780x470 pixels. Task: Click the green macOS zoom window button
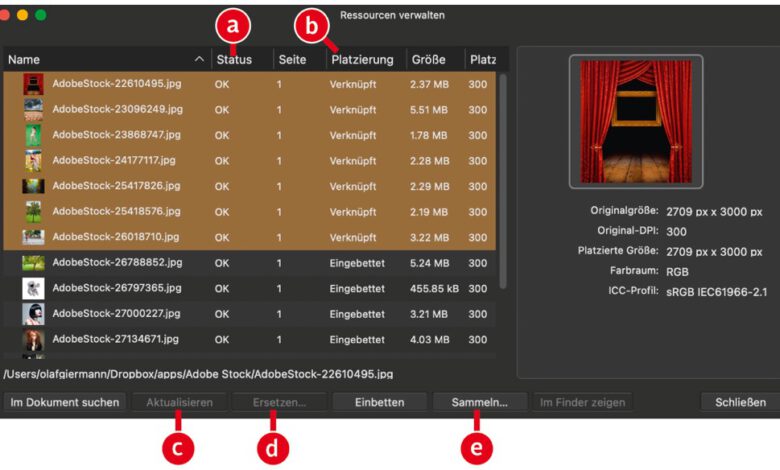tap(41, 15)
